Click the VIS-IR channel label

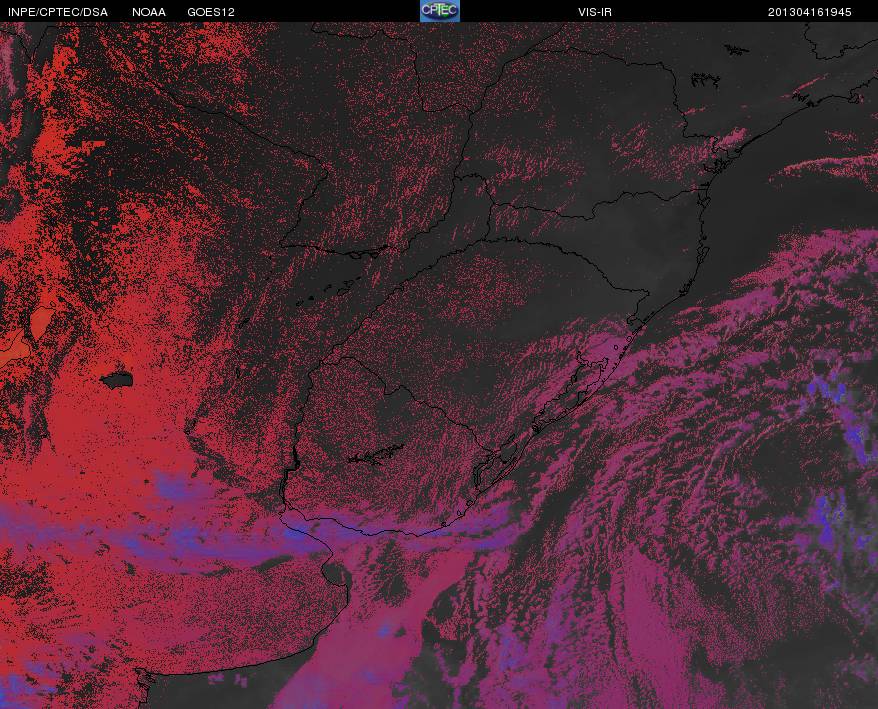pos(595,12)
